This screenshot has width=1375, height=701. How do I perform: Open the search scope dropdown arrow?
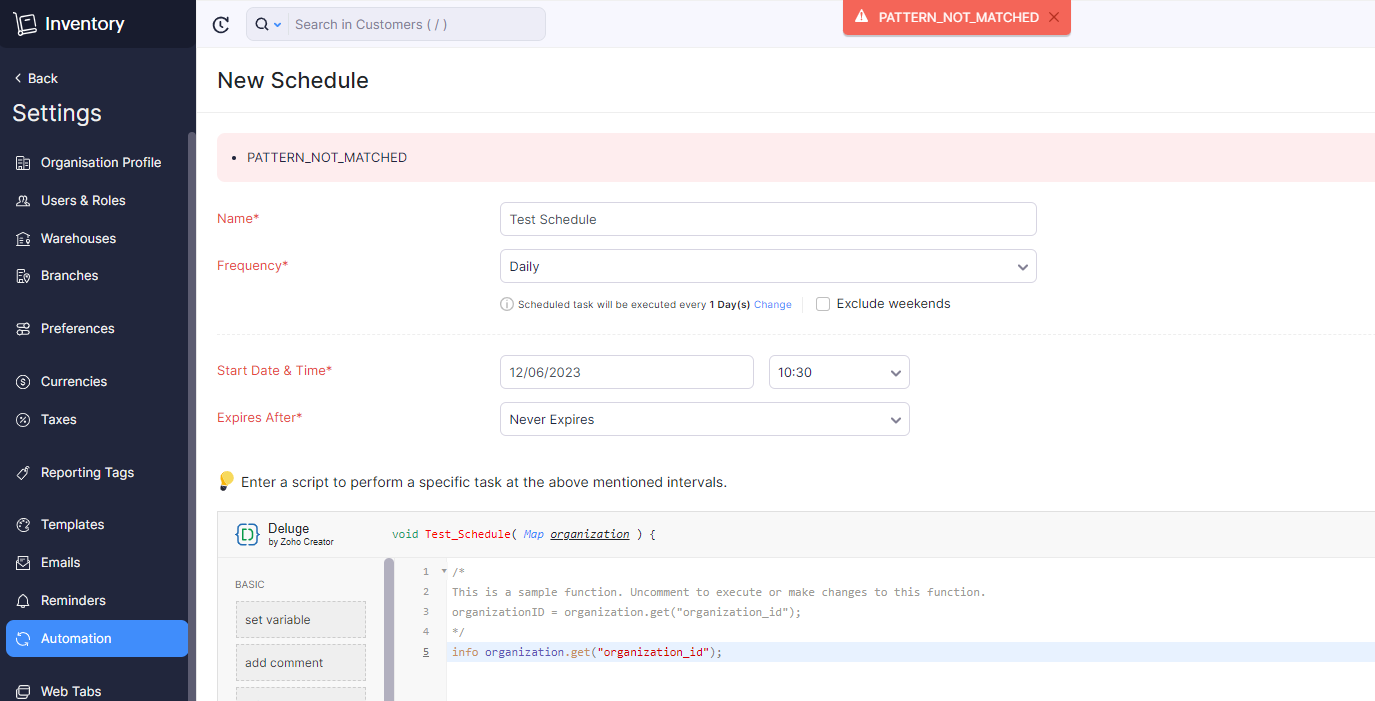(x=278, y=25)
